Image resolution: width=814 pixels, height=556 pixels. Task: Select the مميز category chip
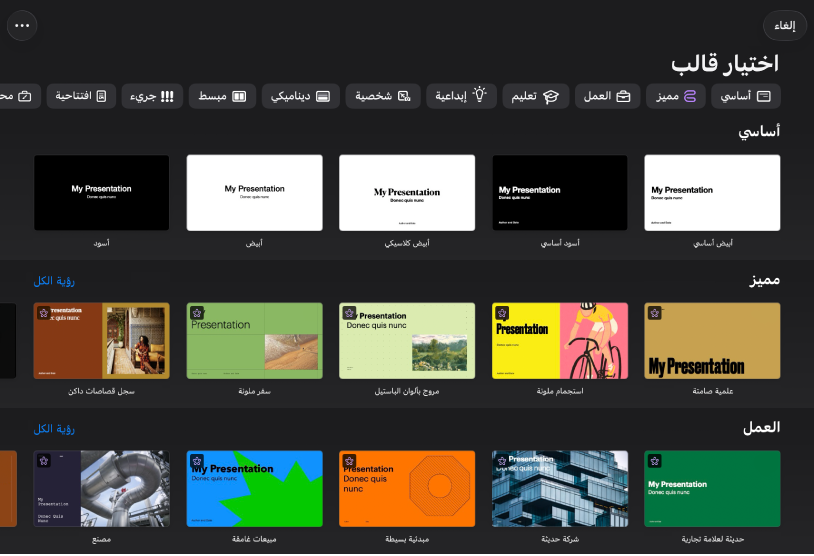[675, 96]
